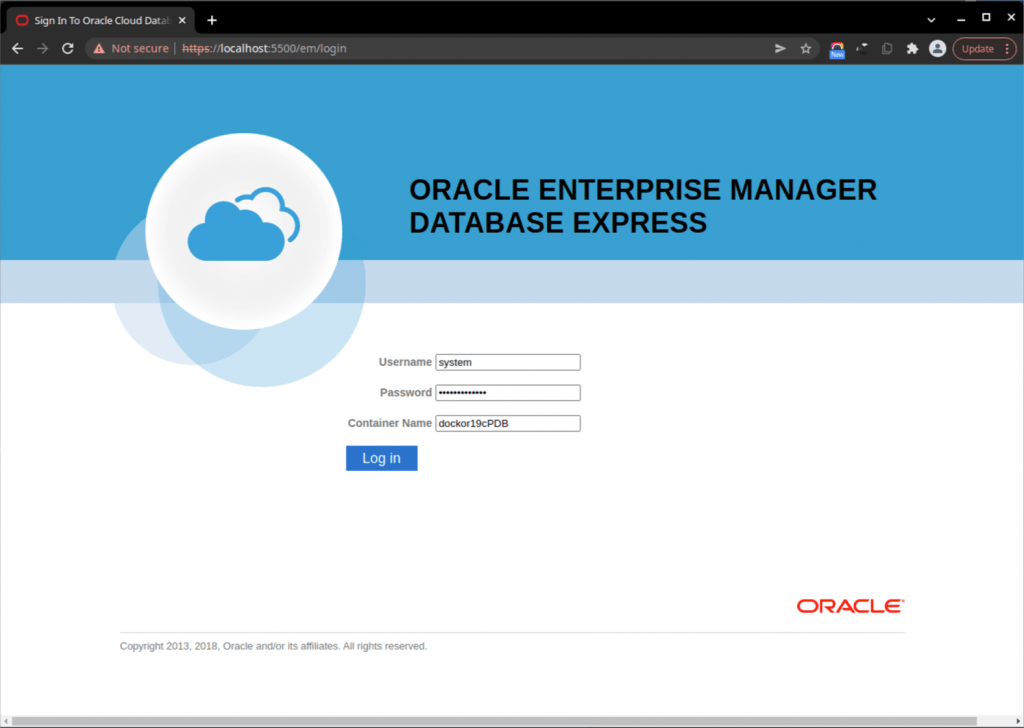Screen dimensions: 1024x728
Task: Minimize the browser window
Action: [x=961, y=19]
